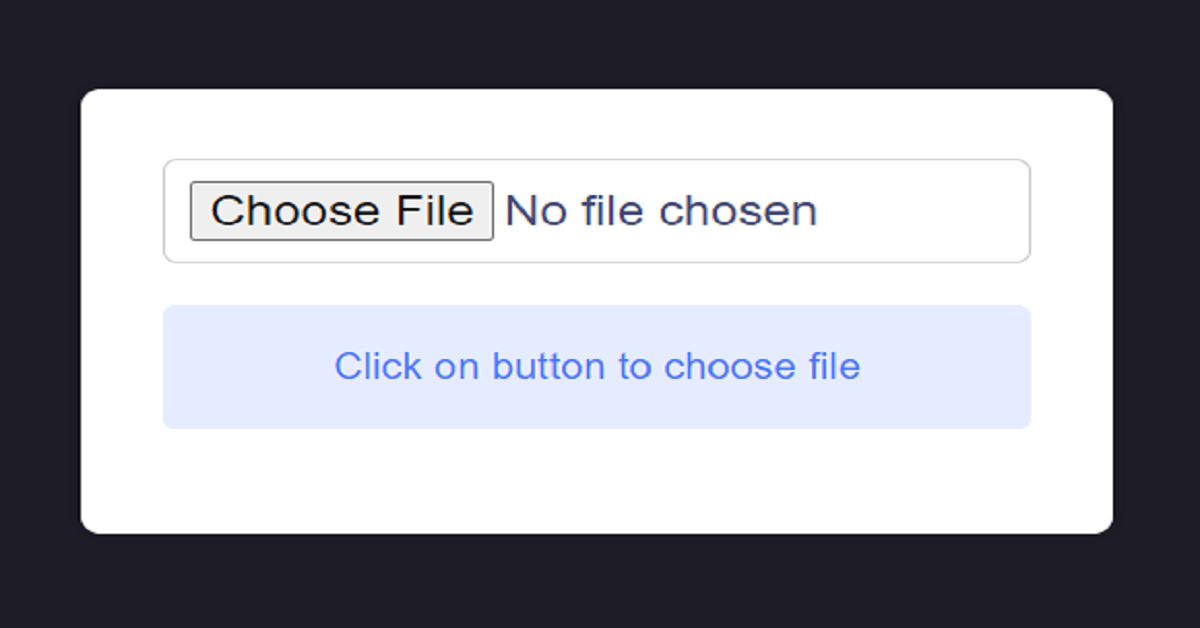Select the 'No file chosen' label

click(x=661, y=211)
